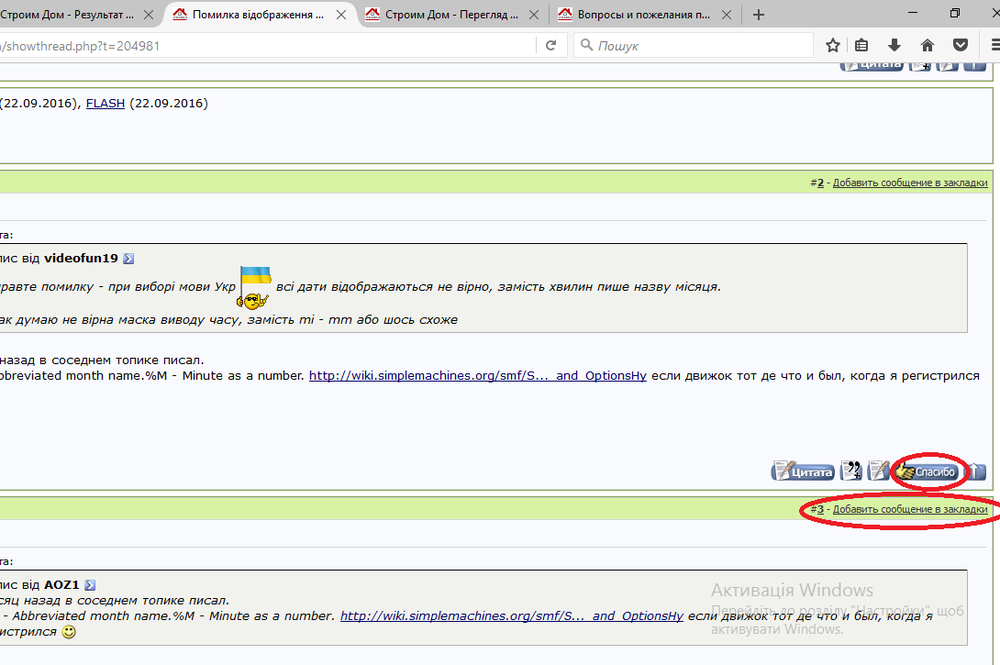This screenshot has width=1000, height=665.
Task: Click the Пошук search field
Action: coord(694,45)
